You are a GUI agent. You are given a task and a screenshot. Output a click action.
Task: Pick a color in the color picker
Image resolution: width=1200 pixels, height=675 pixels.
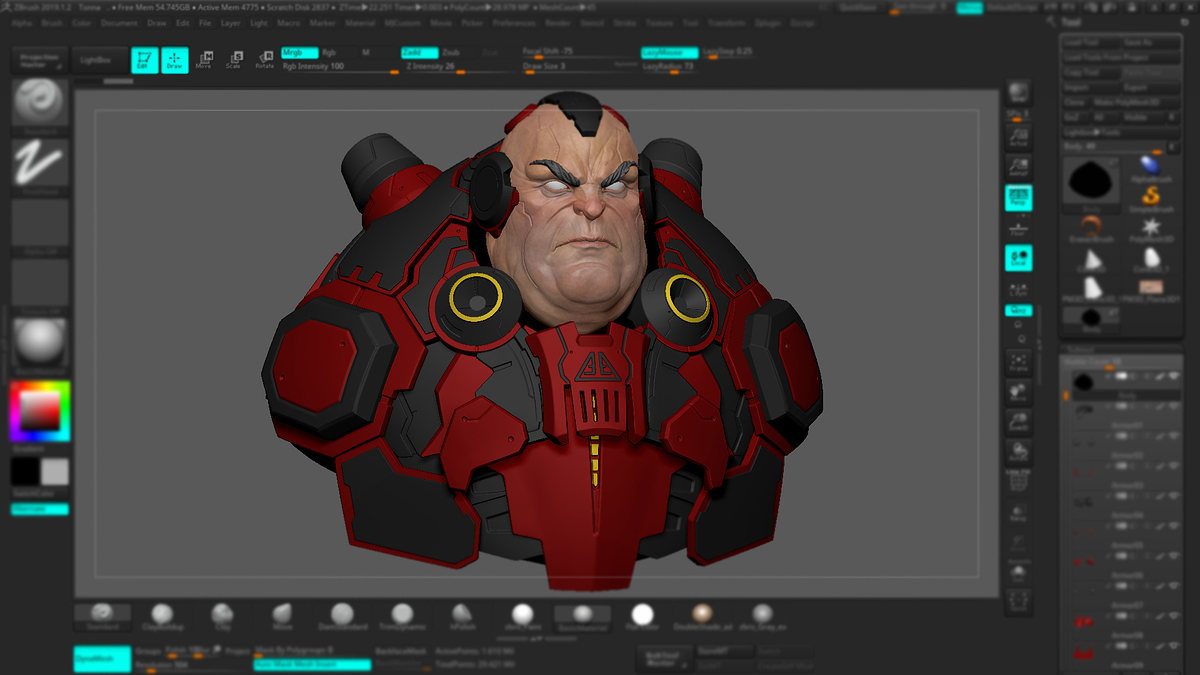point(40,411)
